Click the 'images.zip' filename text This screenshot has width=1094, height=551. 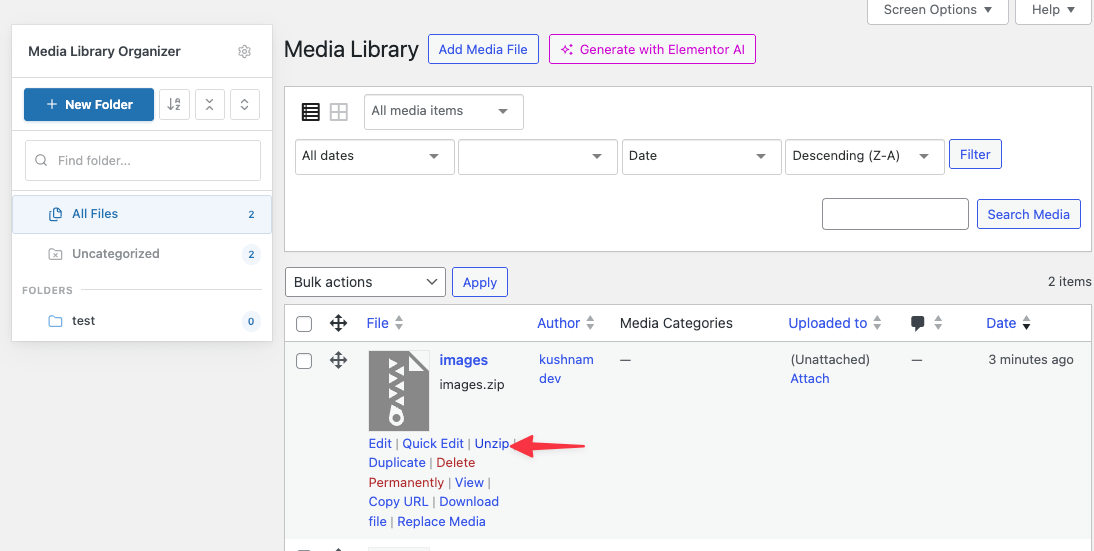click(x=472, y=384)
